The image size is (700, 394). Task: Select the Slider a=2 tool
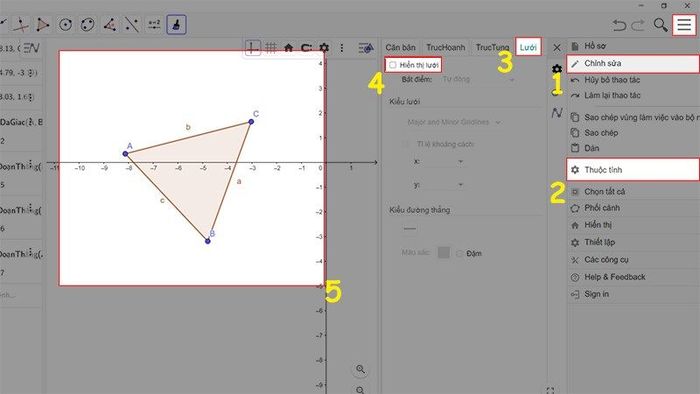coord(154,25)
